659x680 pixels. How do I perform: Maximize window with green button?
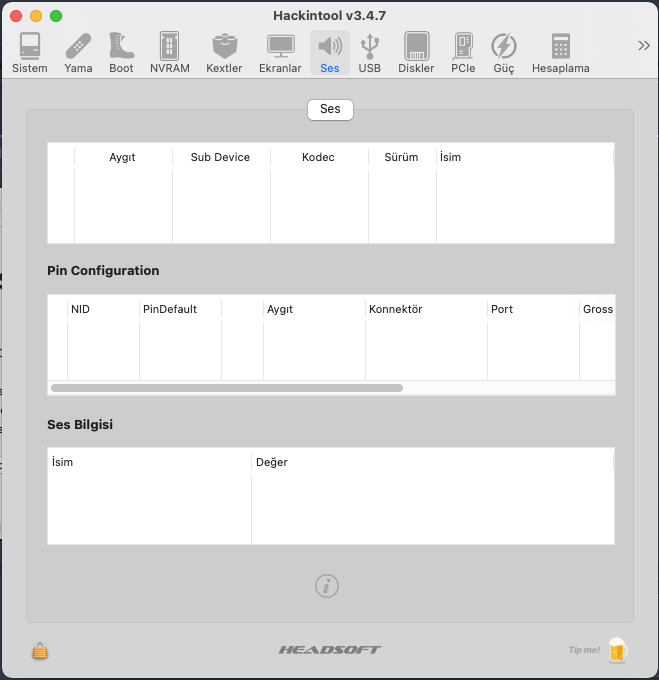[56, 16]
